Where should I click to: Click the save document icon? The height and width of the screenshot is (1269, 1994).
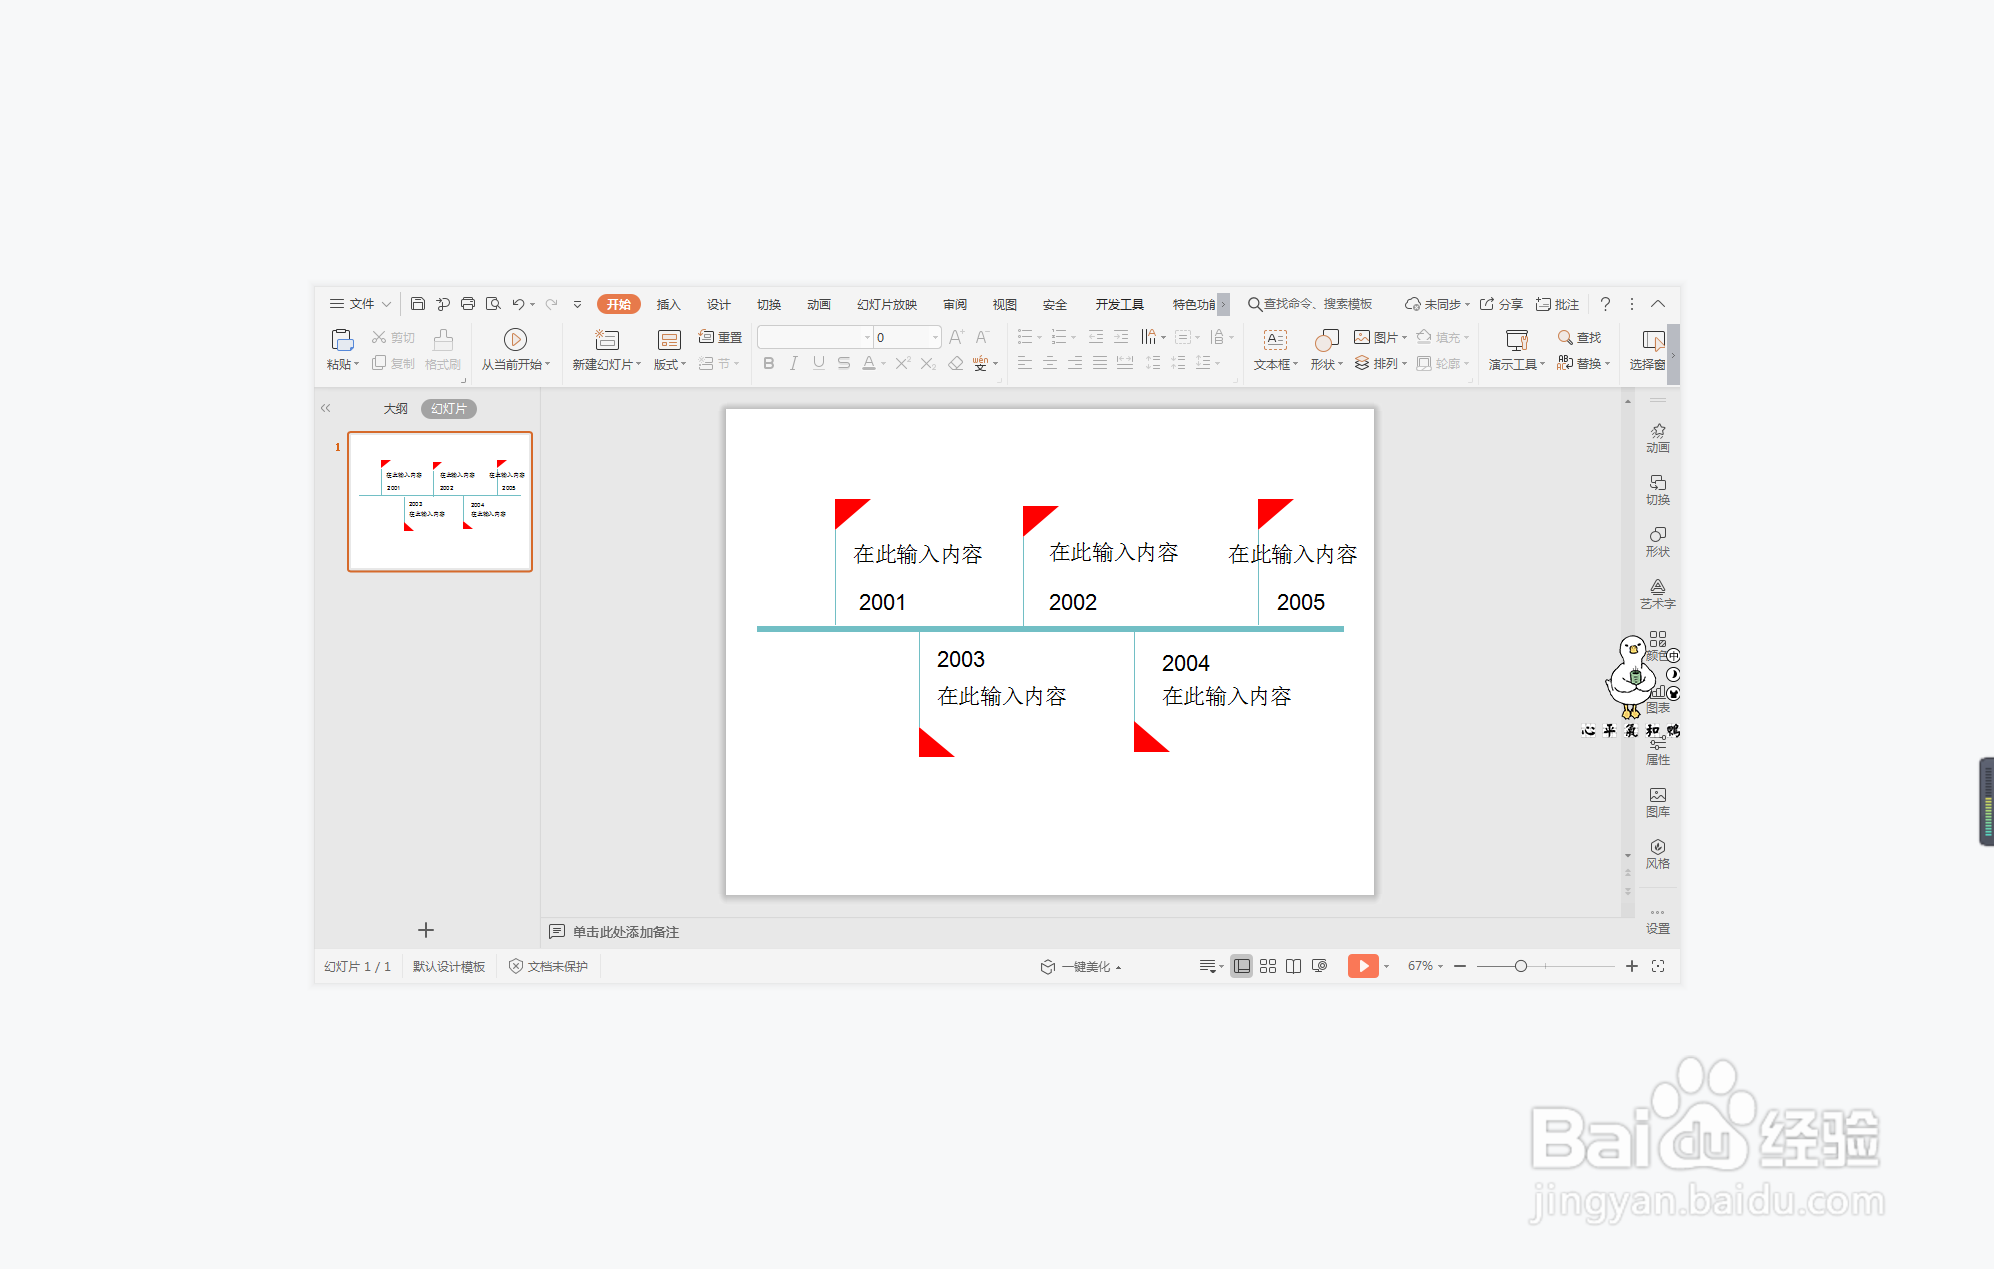tap(418, 304)
